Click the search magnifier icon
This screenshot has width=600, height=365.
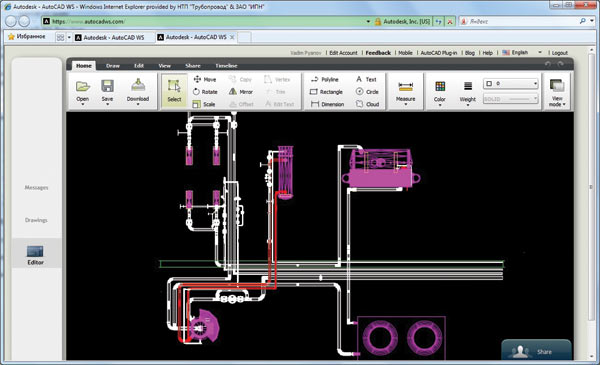582,21
